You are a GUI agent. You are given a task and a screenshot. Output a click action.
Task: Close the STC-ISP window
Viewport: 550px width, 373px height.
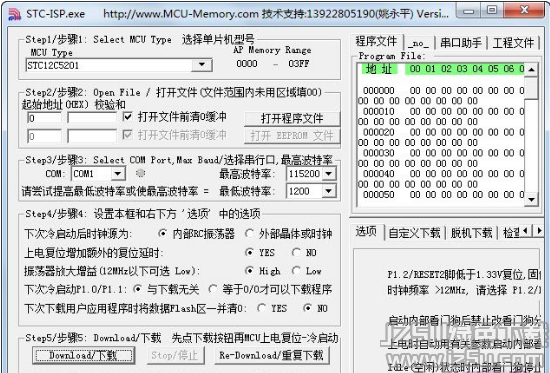[525, 11]
